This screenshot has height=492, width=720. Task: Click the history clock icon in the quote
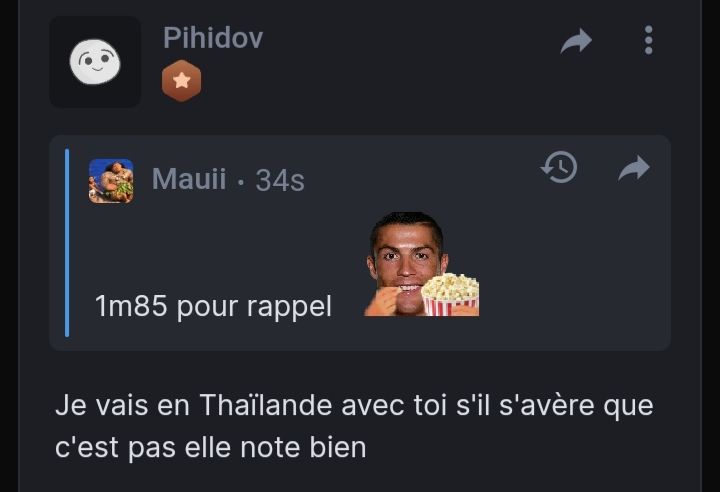tap(559, 167)
